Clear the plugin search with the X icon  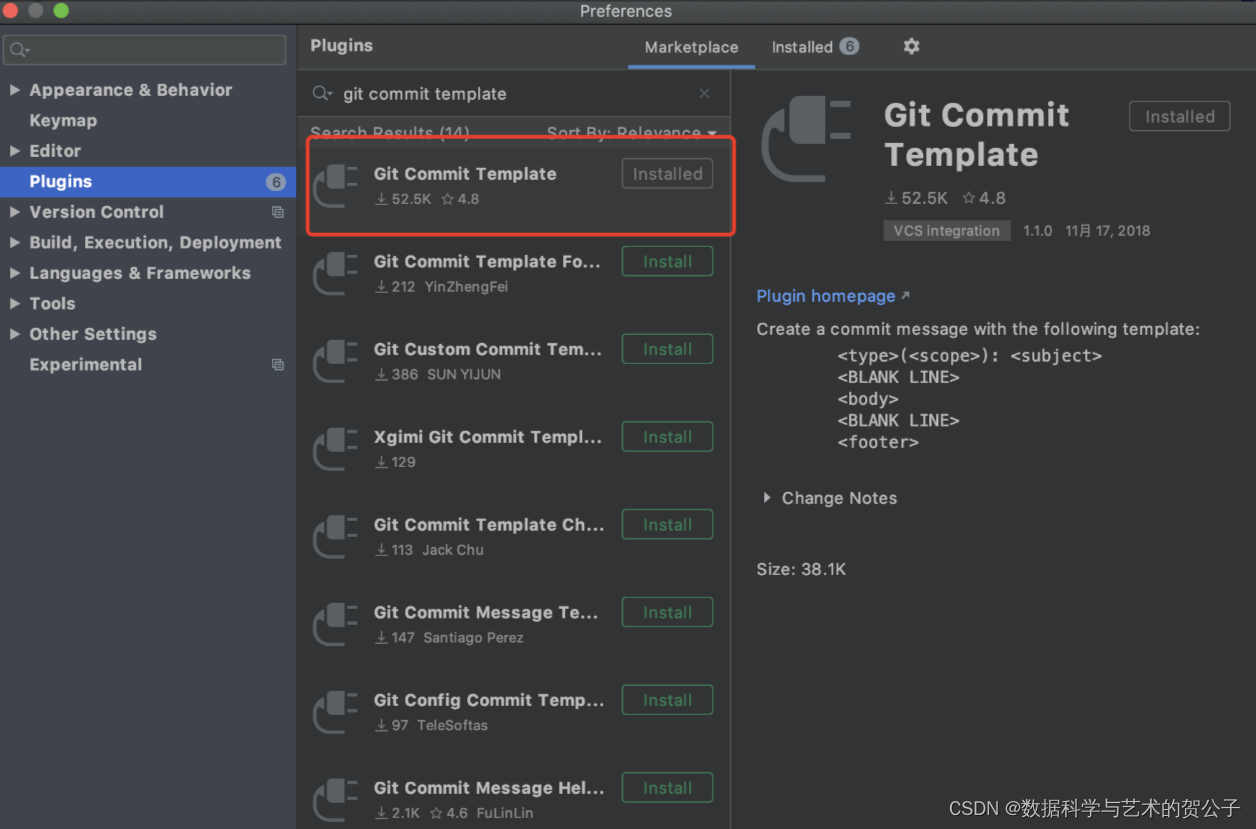pyautogui.click(x=704, y=93)
